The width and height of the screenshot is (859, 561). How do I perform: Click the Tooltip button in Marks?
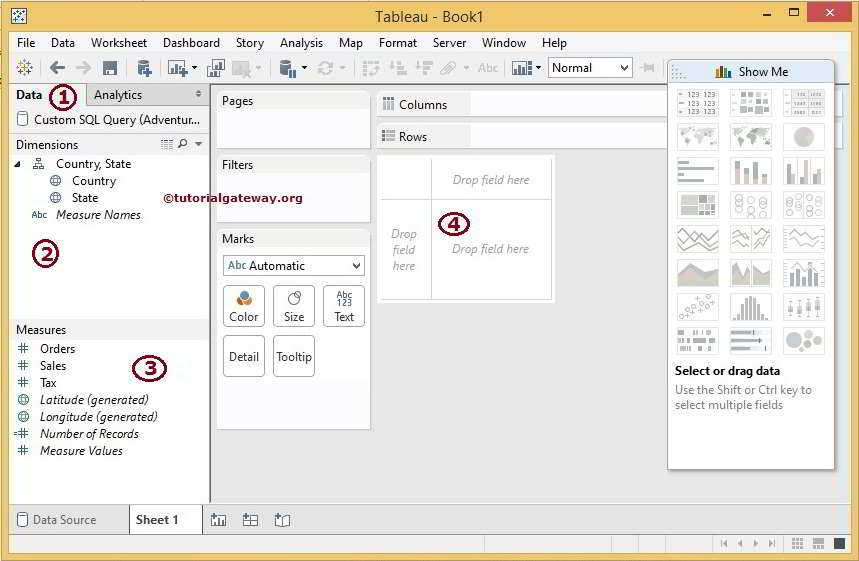click(294, 356)
